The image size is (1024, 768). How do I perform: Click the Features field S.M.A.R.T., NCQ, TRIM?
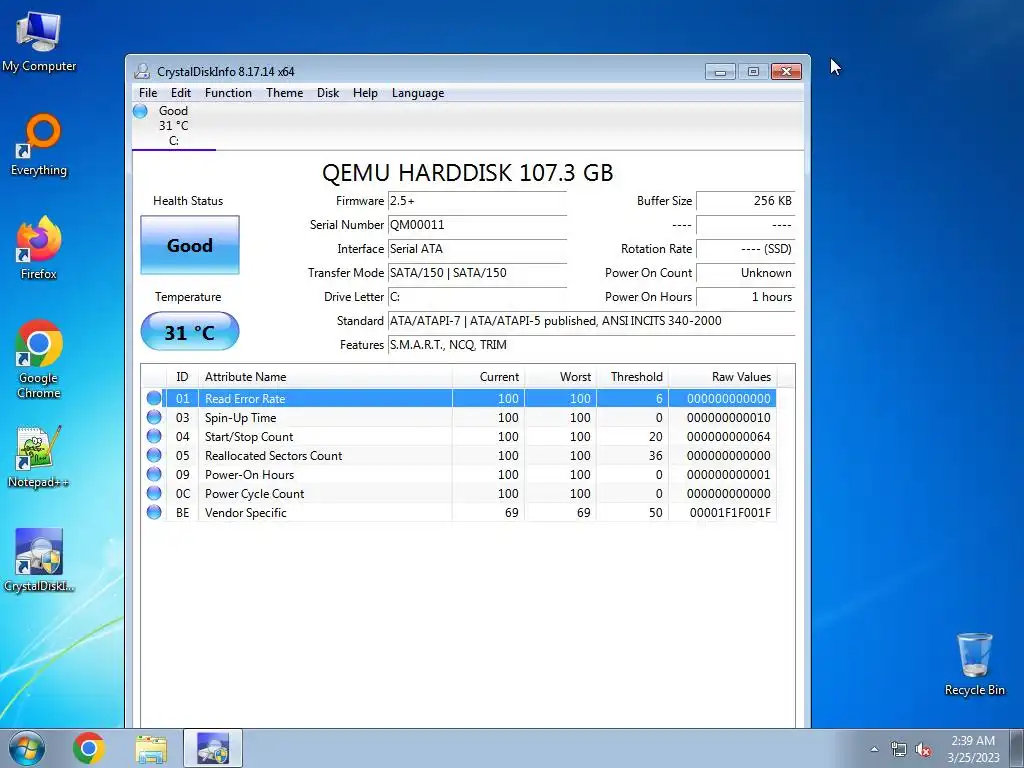(x=592, y=345)
